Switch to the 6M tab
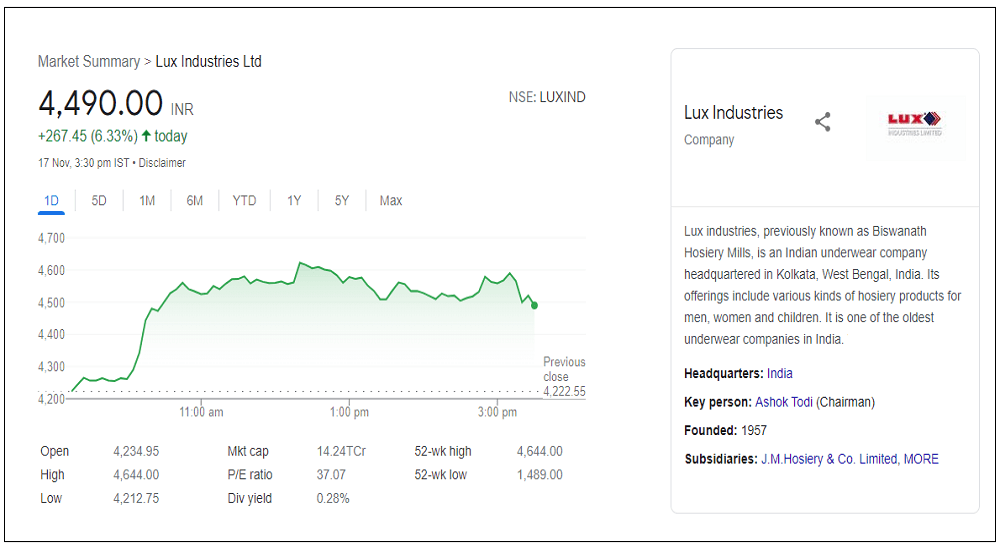This screenshot has height=550, width=1000. click(x=195, y=200)
